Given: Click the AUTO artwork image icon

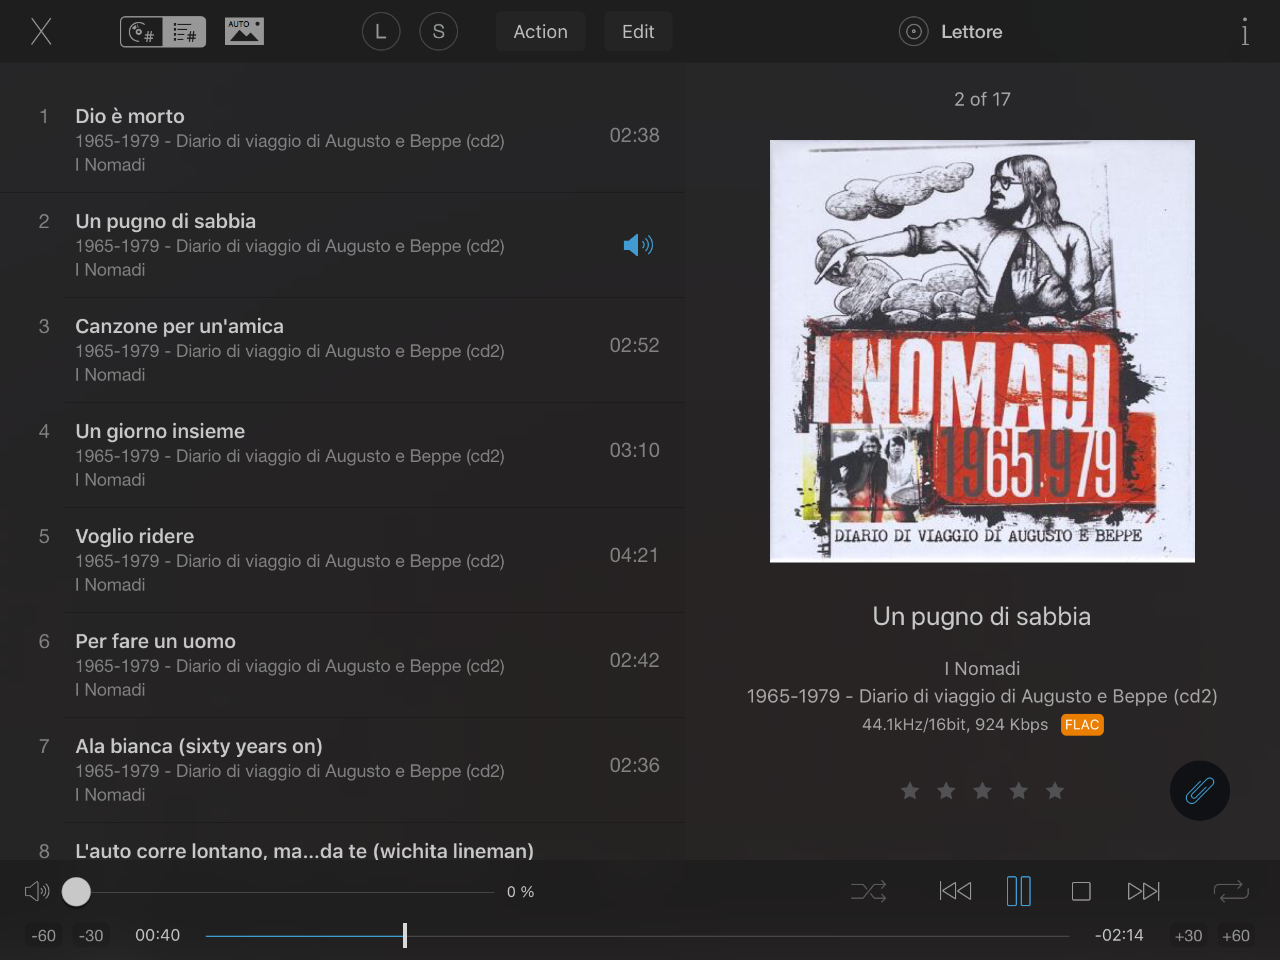Looking at the screenshot, I should 244,32.
